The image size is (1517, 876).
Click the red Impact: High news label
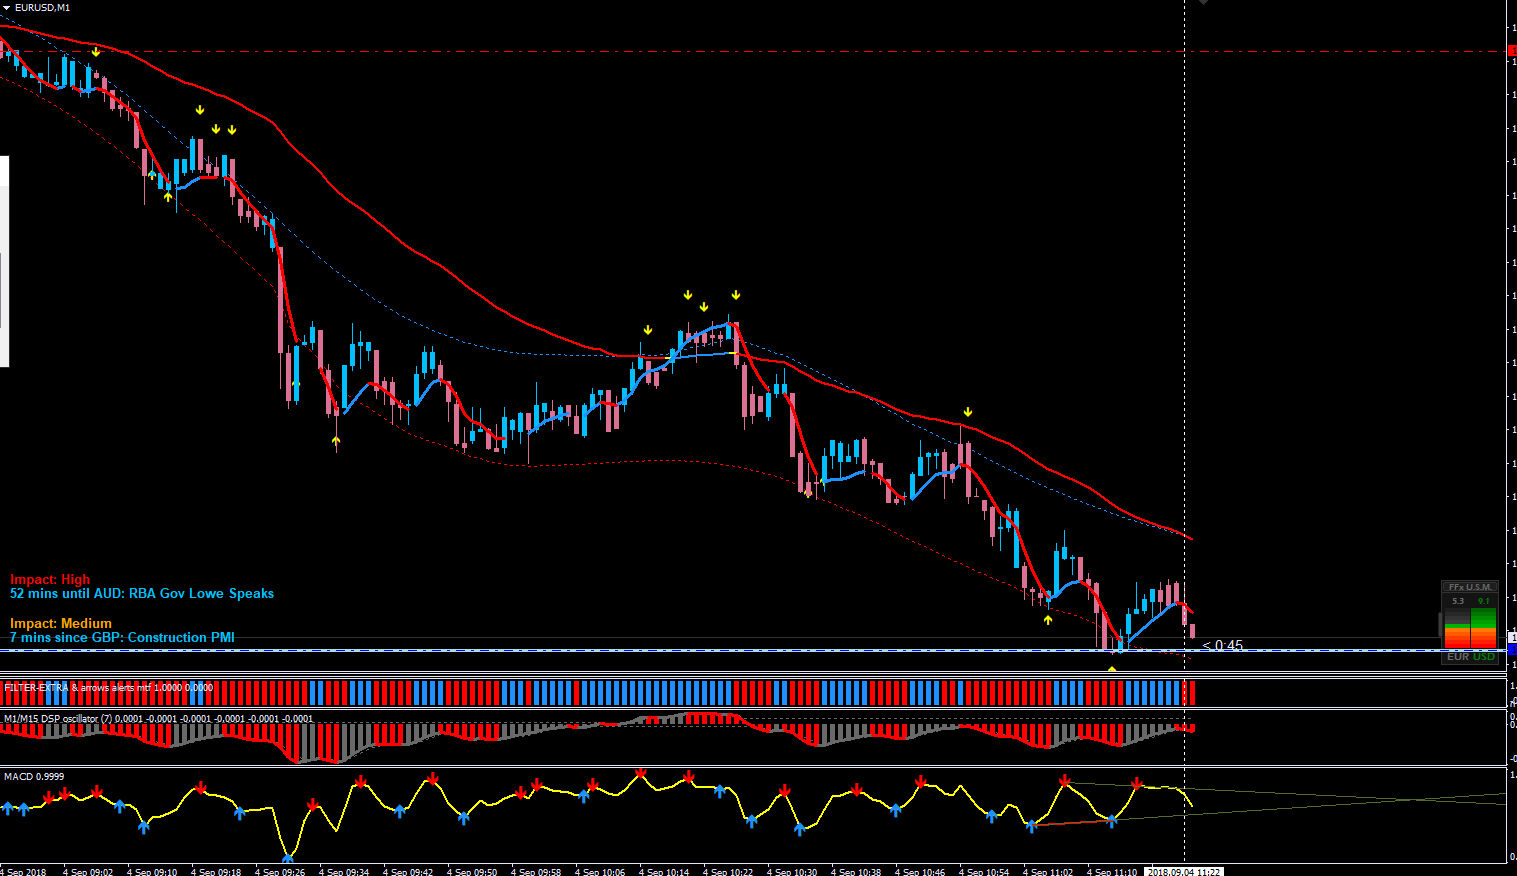pos(50,579)
